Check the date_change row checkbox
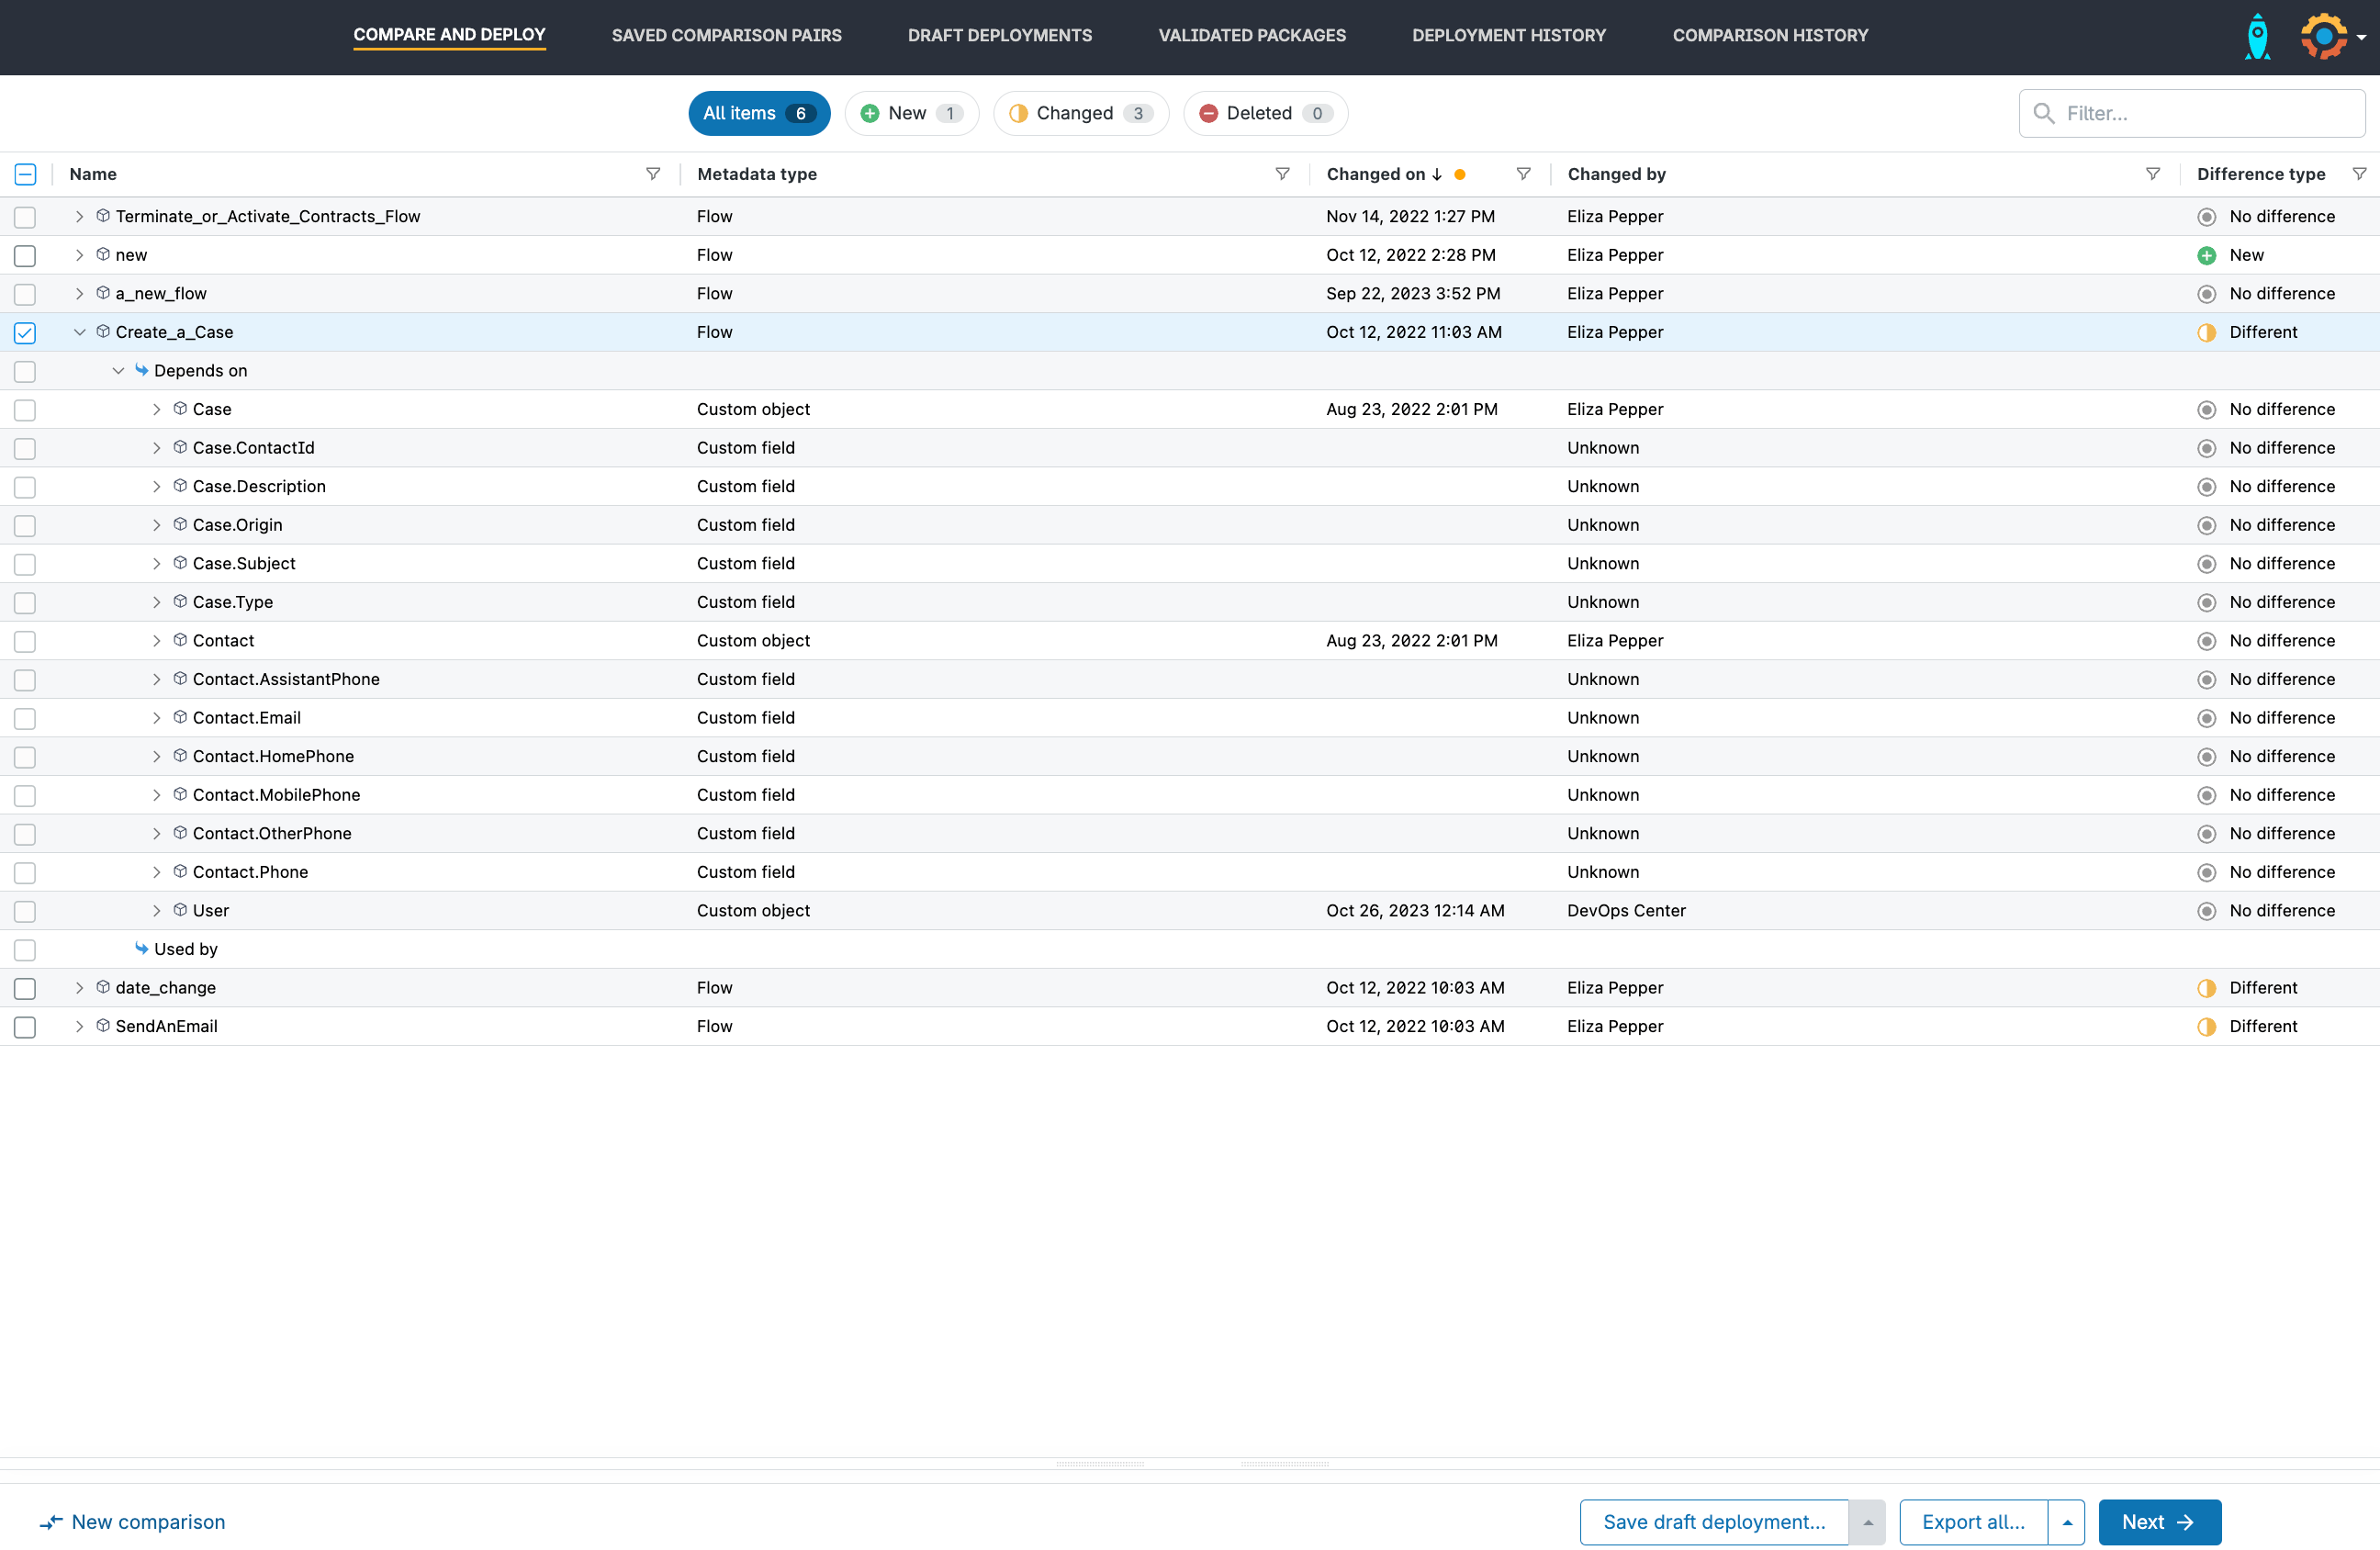Image resolution: width=2380 pixels, height=1550 pixels. (x=25, y=988)
